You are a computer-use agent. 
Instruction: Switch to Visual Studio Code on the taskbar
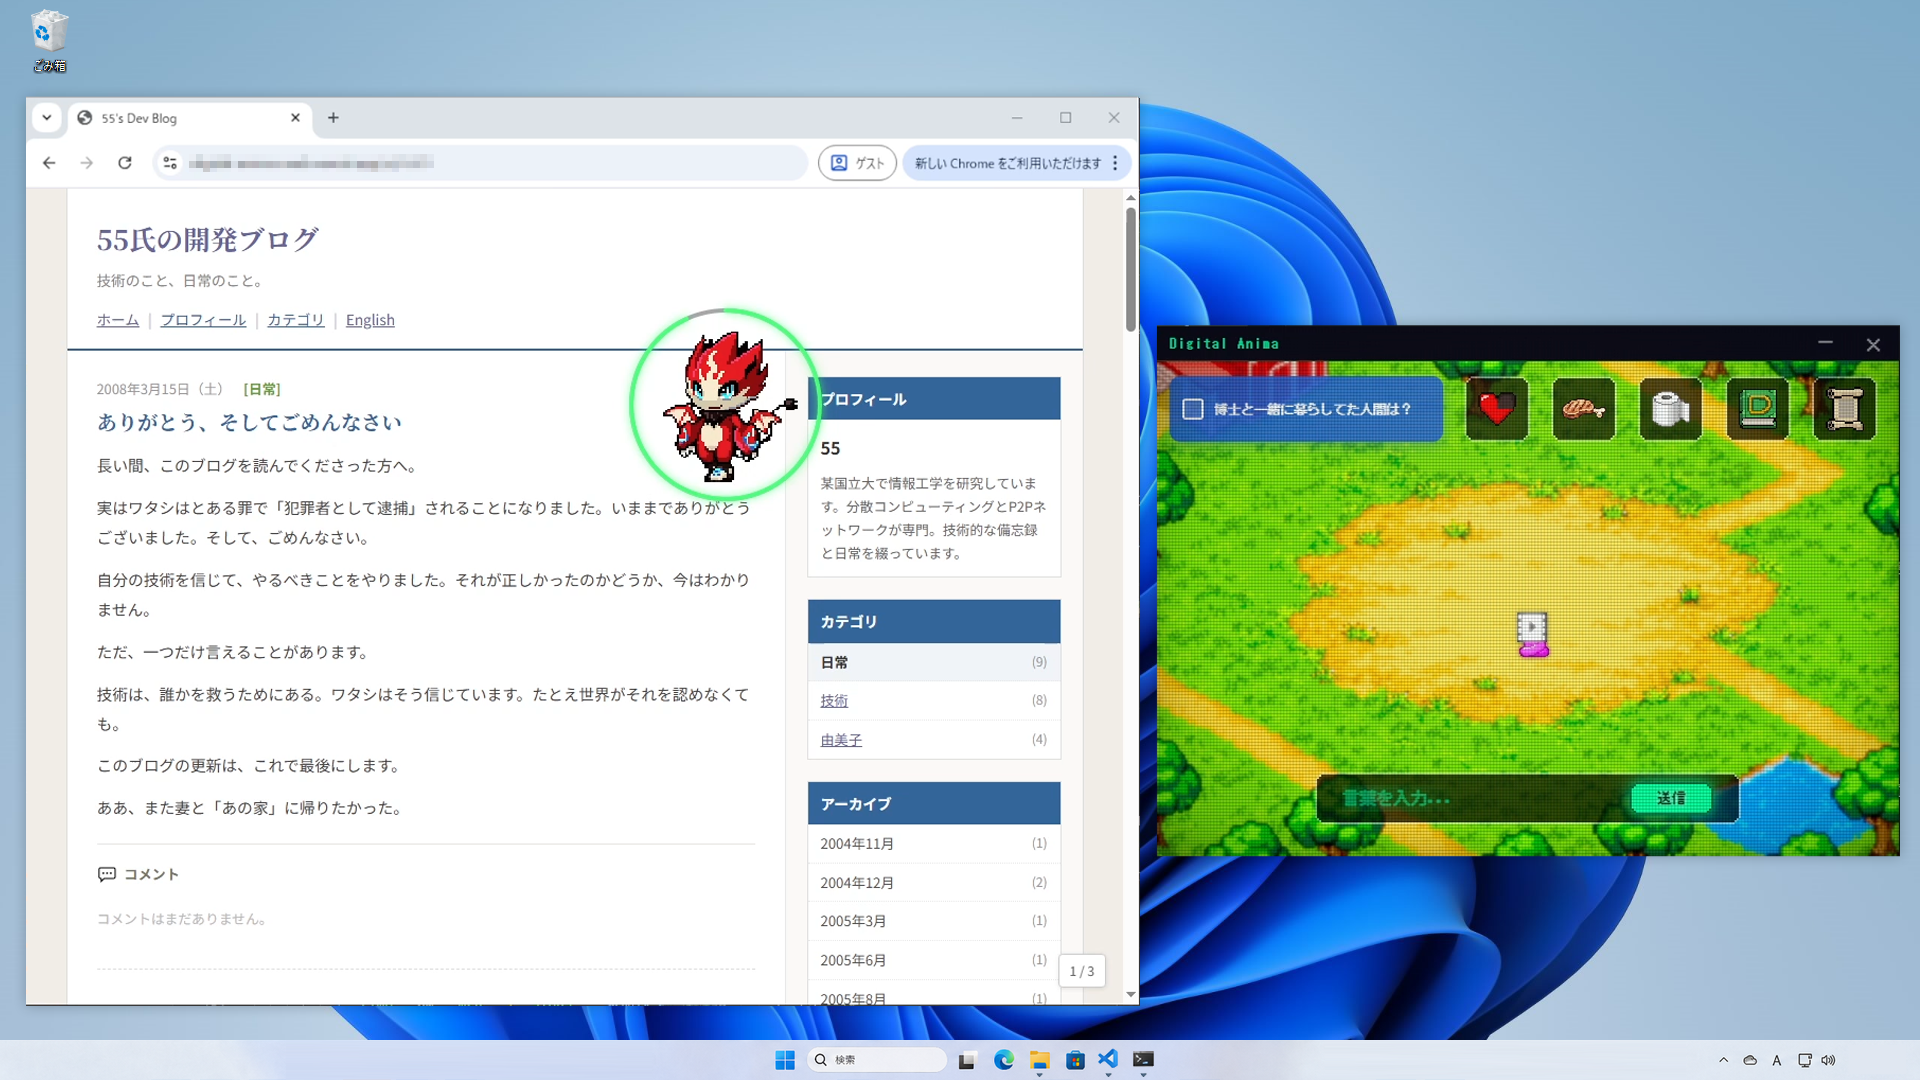(x=1108, y=1060)
